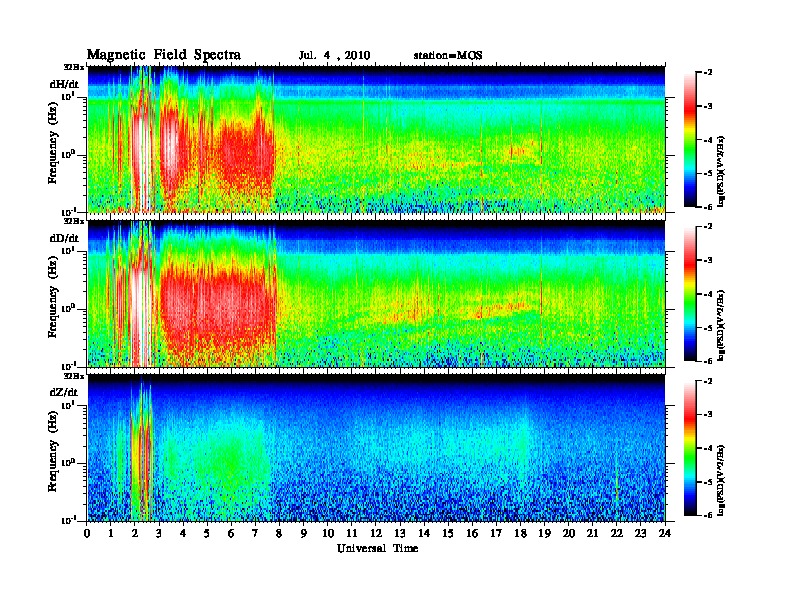Click the dD/dt color scale bar
792x612 pixels.
[690, 294]
